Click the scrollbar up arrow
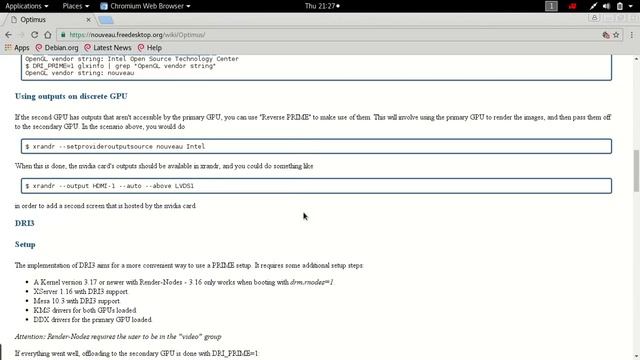640x360 pixels. click(x=636, y=59)
